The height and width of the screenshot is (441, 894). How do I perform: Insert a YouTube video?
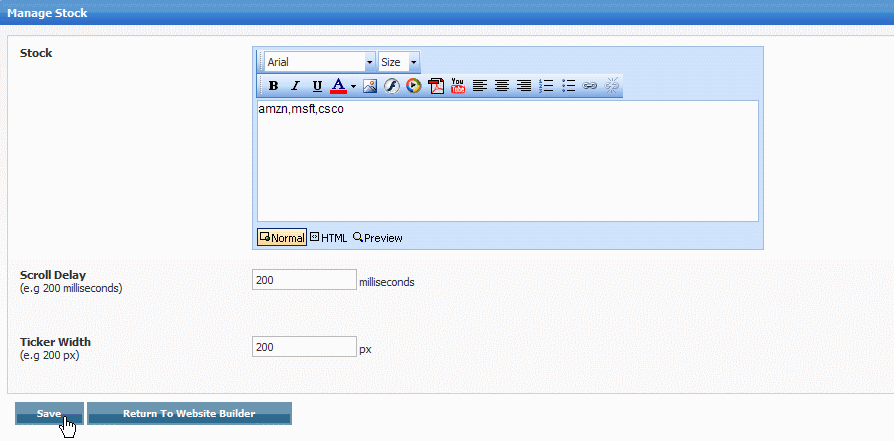pyautogui.click(x=458, y=86)
